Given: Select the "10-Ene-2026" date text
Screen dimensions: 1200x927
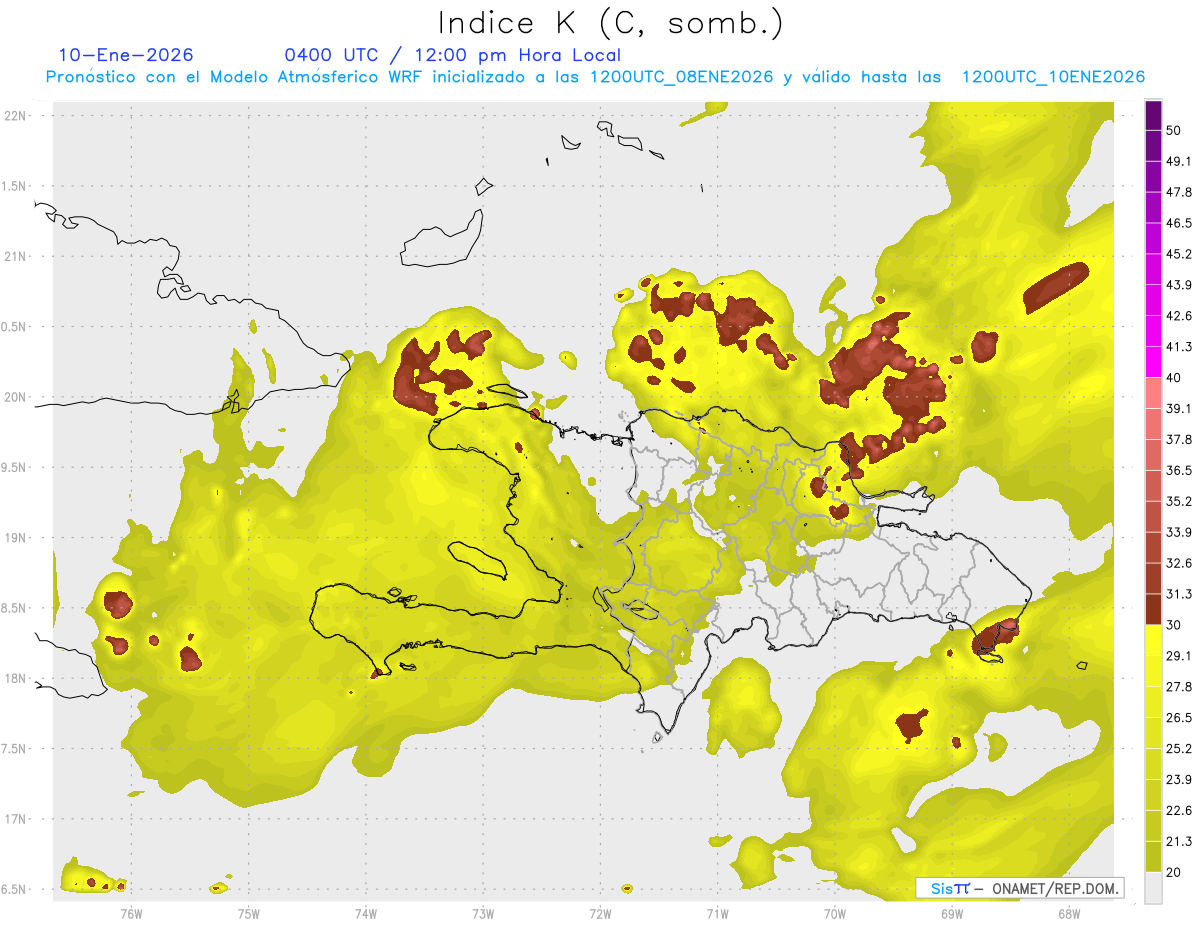Looking at the screenshot, I should click(126, 55).
